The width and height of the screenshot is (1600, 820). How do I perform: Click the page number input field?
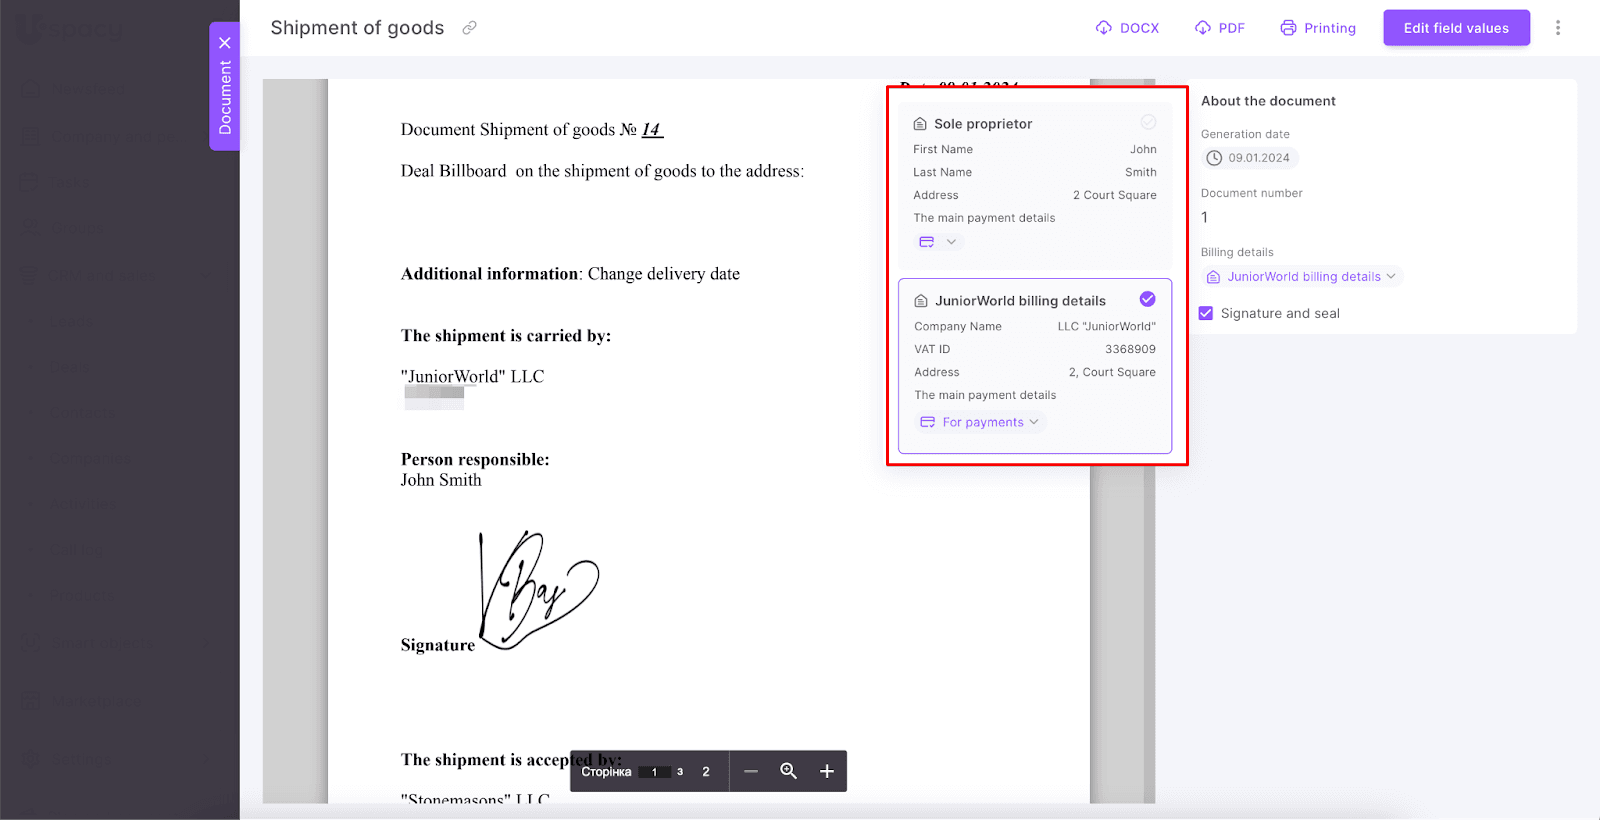click(655, 772)
